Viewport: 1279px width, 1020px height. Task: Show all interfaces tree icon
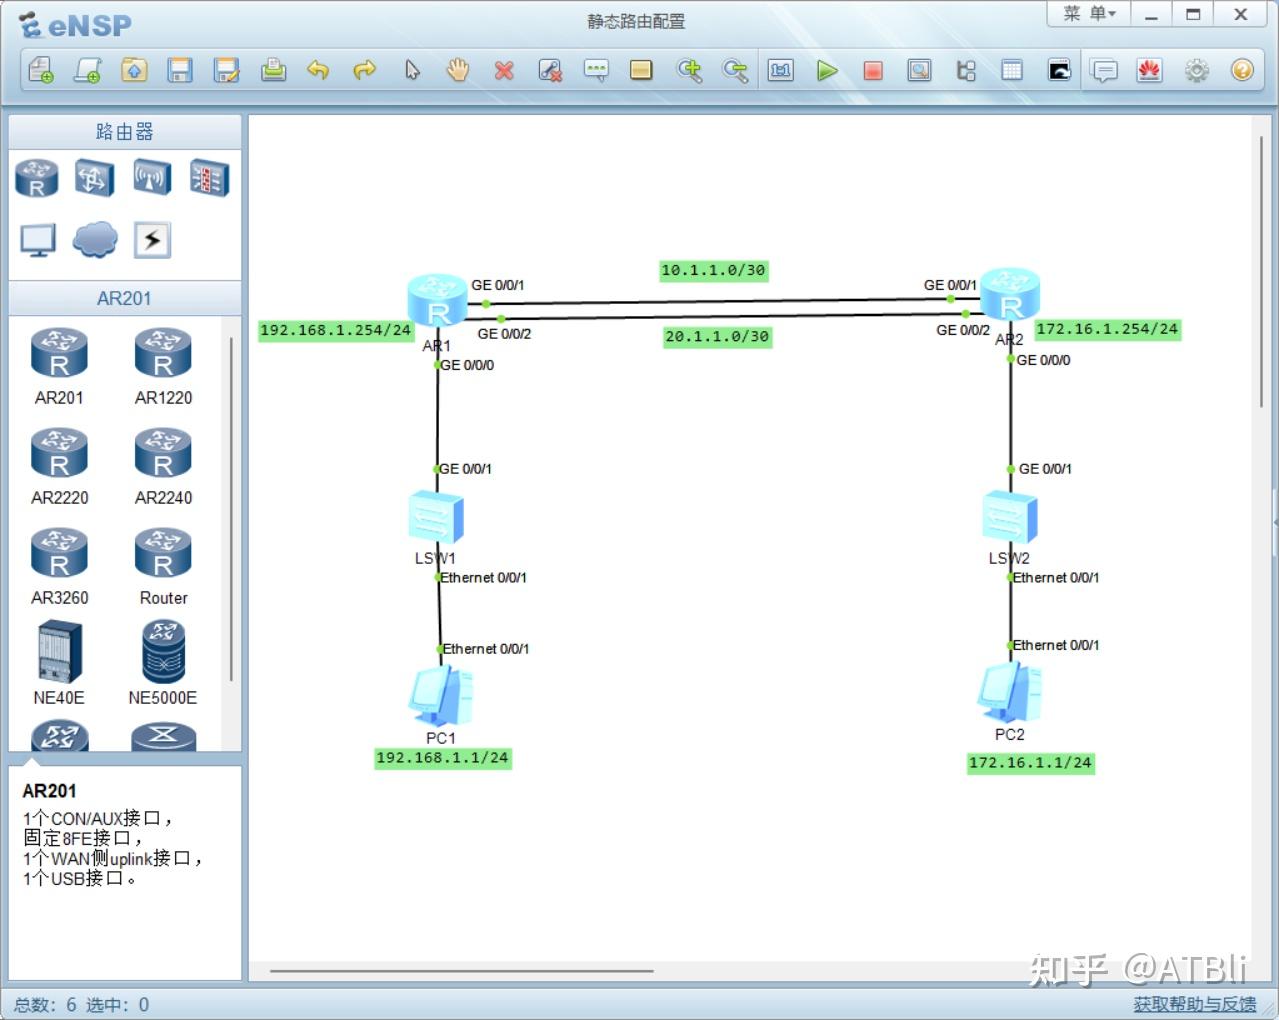pos(966,70)
